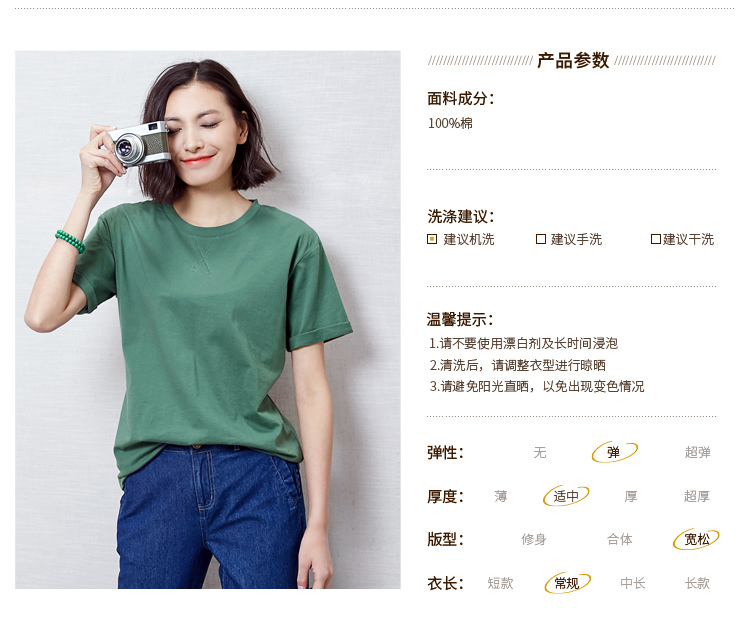Select 中长 length option

633,583
